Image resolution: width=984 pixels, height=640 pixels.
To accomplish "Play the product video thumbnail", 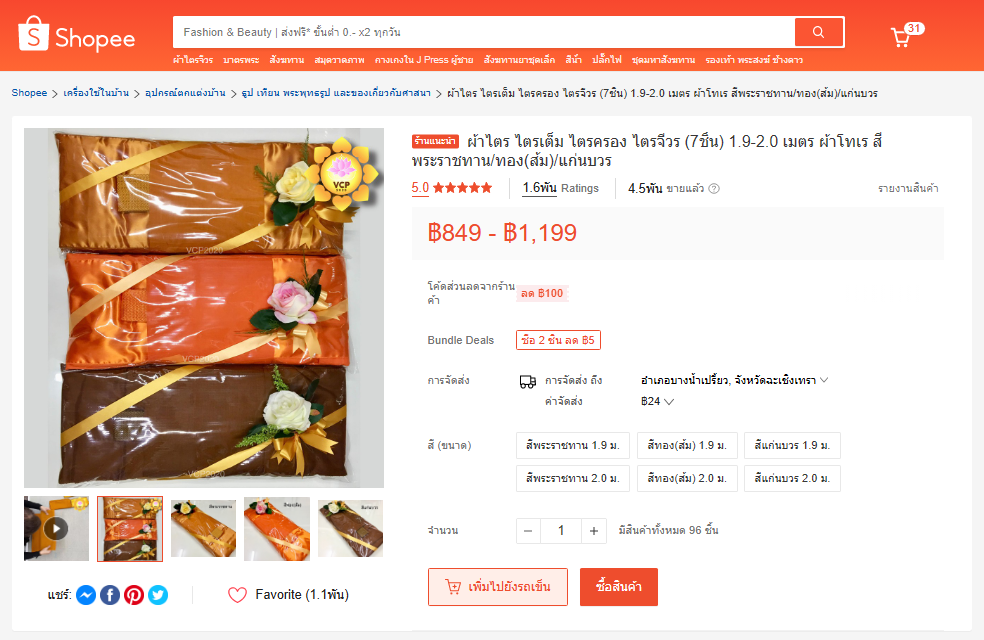I will 56,528.
